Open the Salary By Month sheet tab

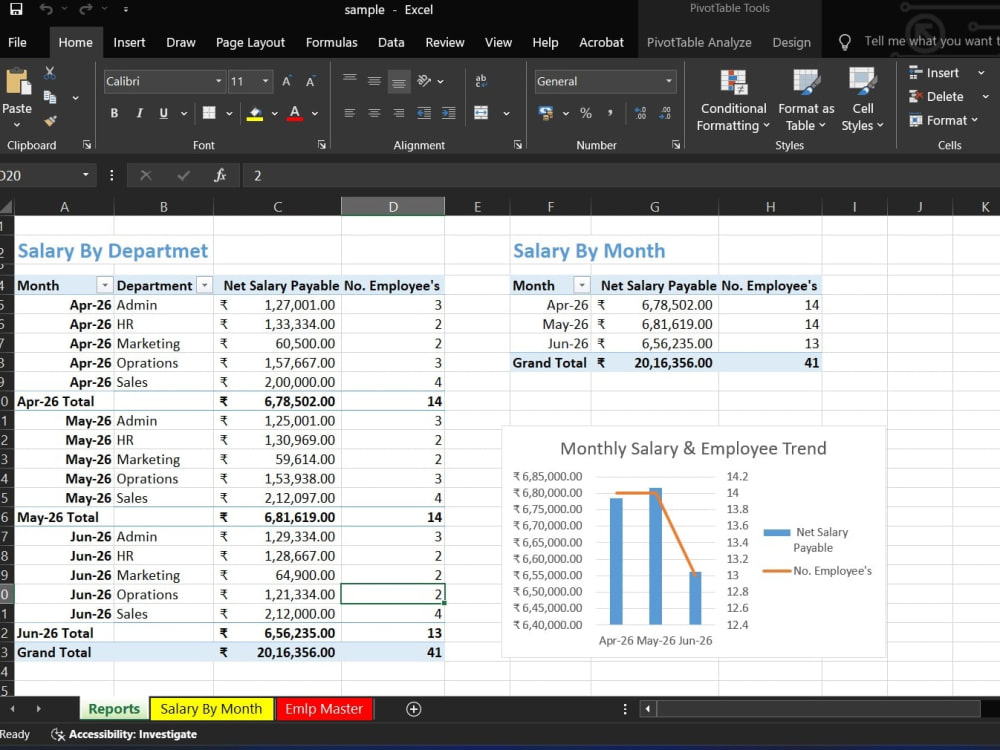point(211,709)
